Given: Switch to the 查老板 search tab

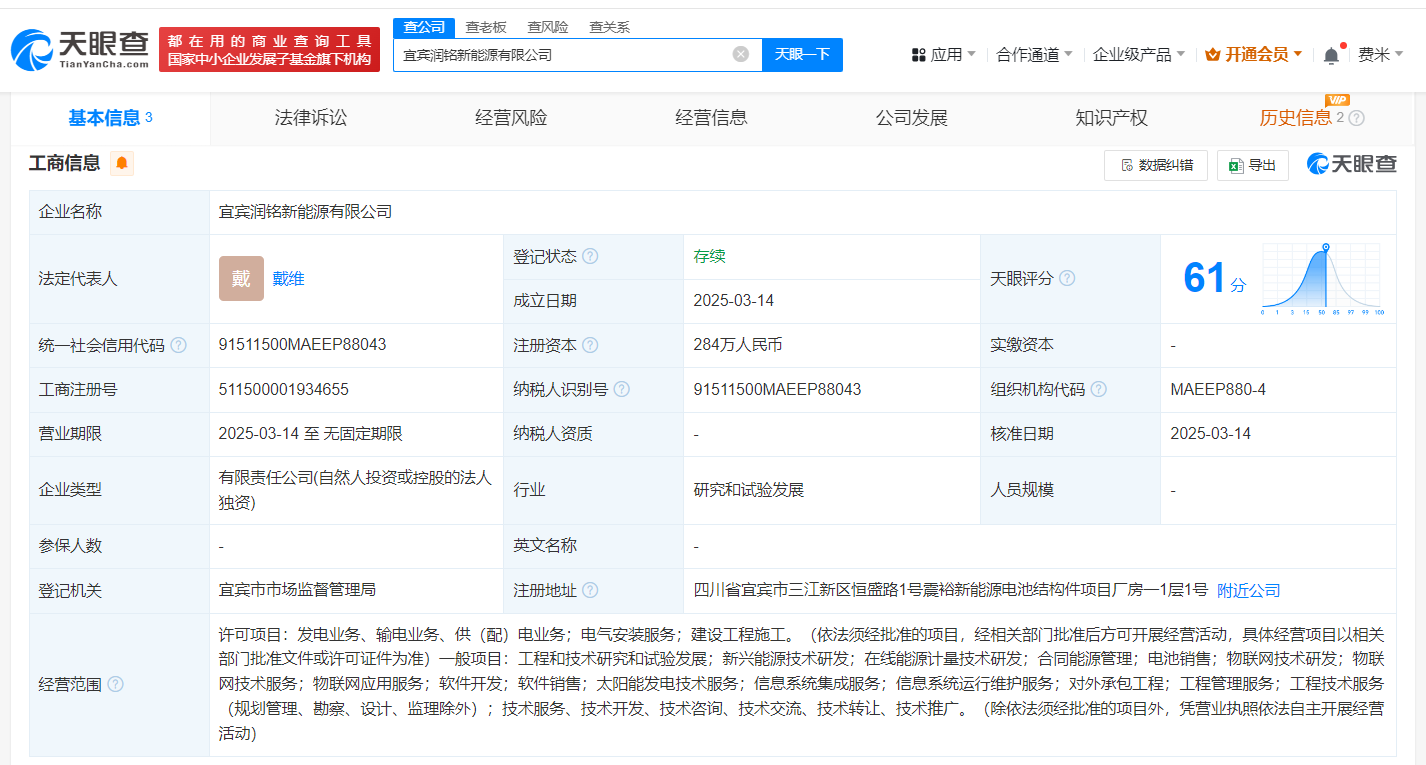Looking at the screenshot, I should coord(486,27).
